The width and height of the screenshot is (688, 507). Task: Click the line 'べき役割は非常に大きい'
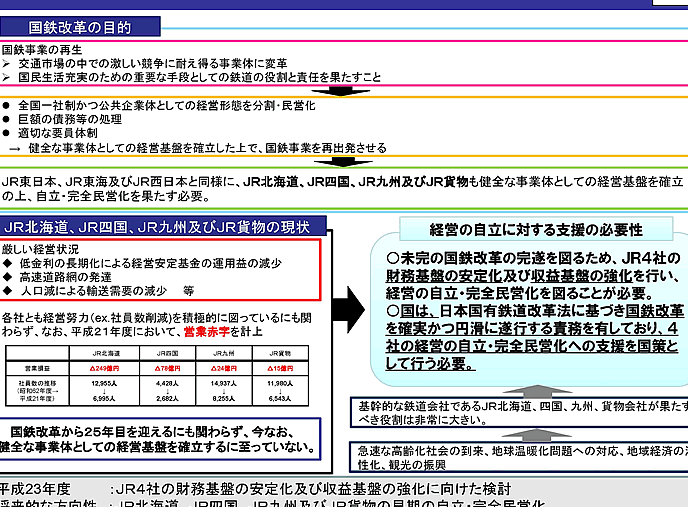pyautogui.click(x=423, y=420)
